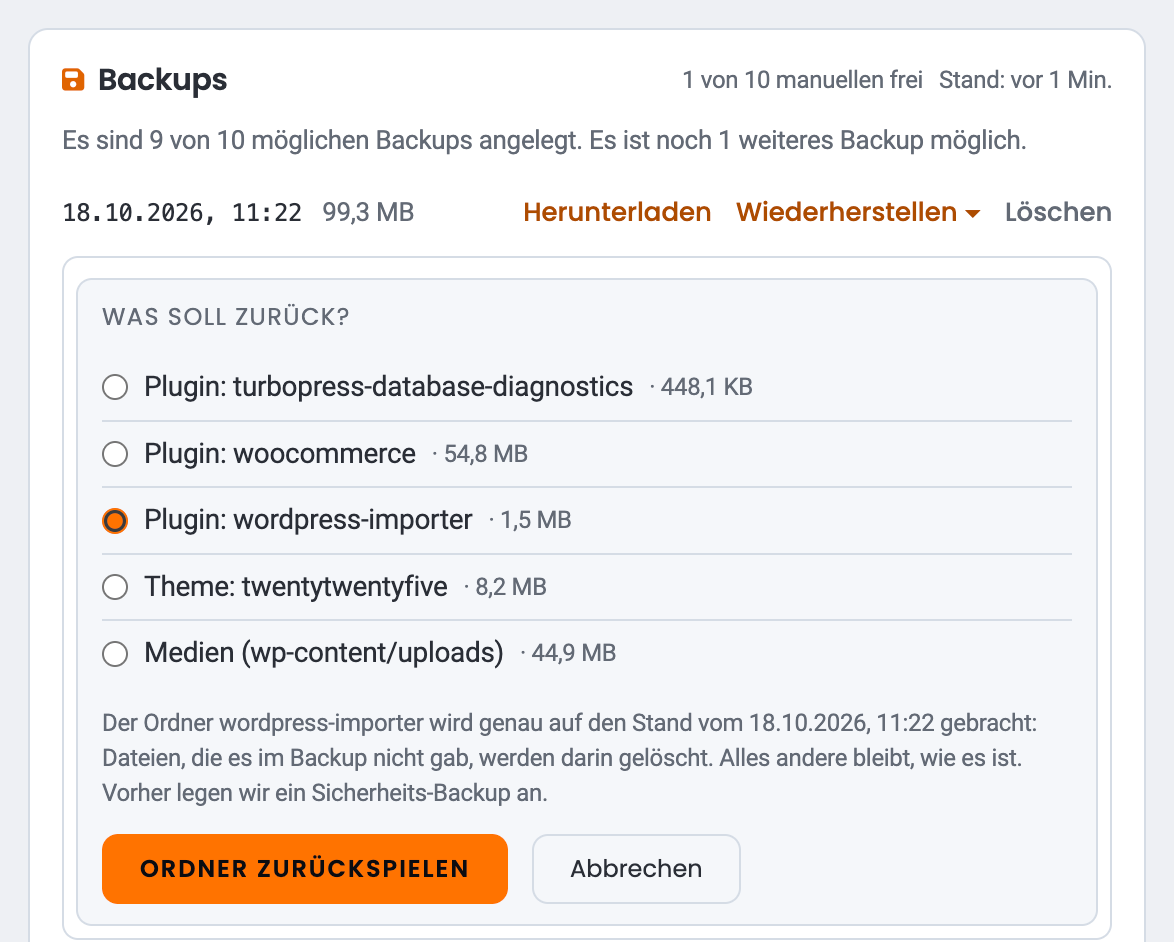Open the Wiederherstellen dropdown menu
Screen dimensions: 1174x942
coord(858,212)
